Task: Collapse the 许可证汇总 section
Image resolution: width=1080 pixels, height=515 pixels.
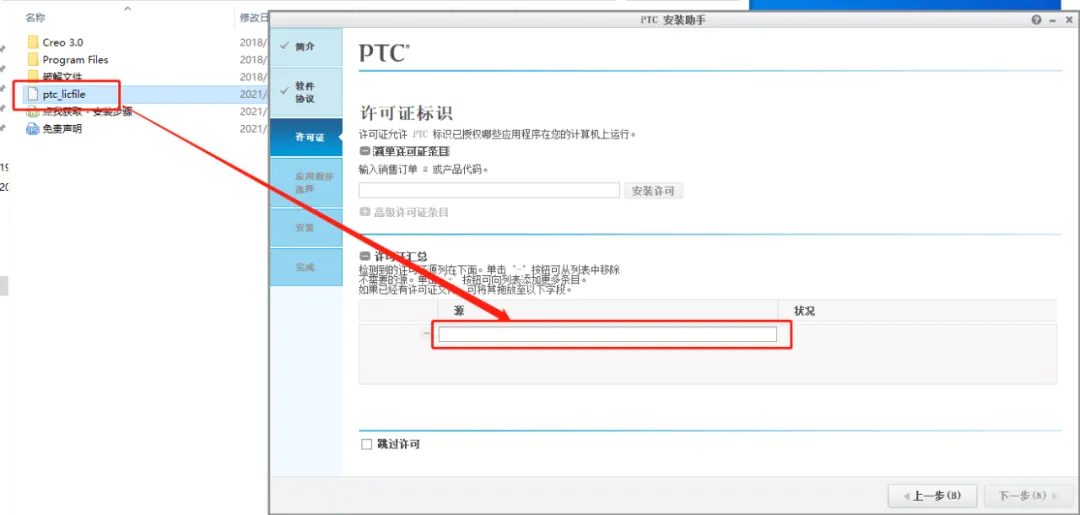Action: [x=364, y=256]
